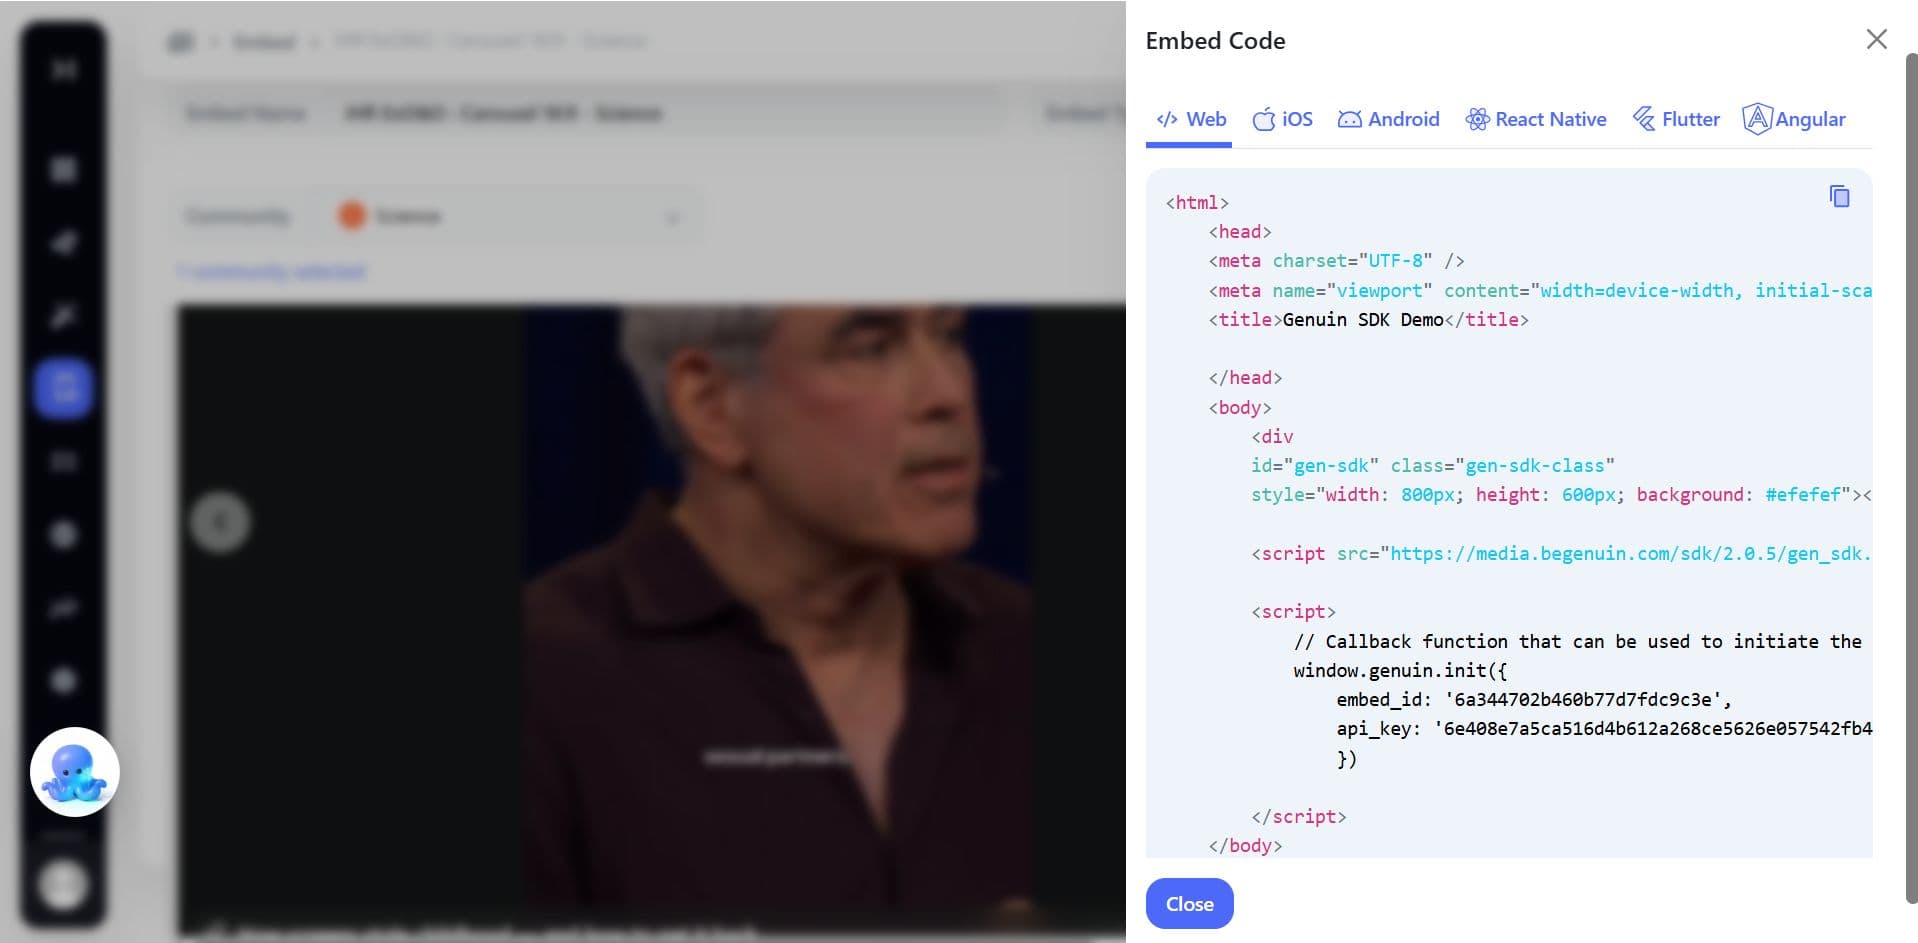Click the embed_id value line
Viewport: 1918px width, 943px height.
coord(1534,699)
